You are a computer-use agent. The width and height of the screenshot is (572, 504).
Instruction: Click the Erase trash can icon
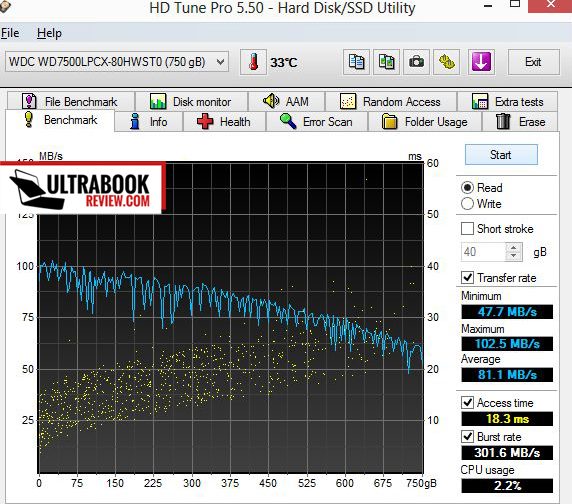click(503, 121)
